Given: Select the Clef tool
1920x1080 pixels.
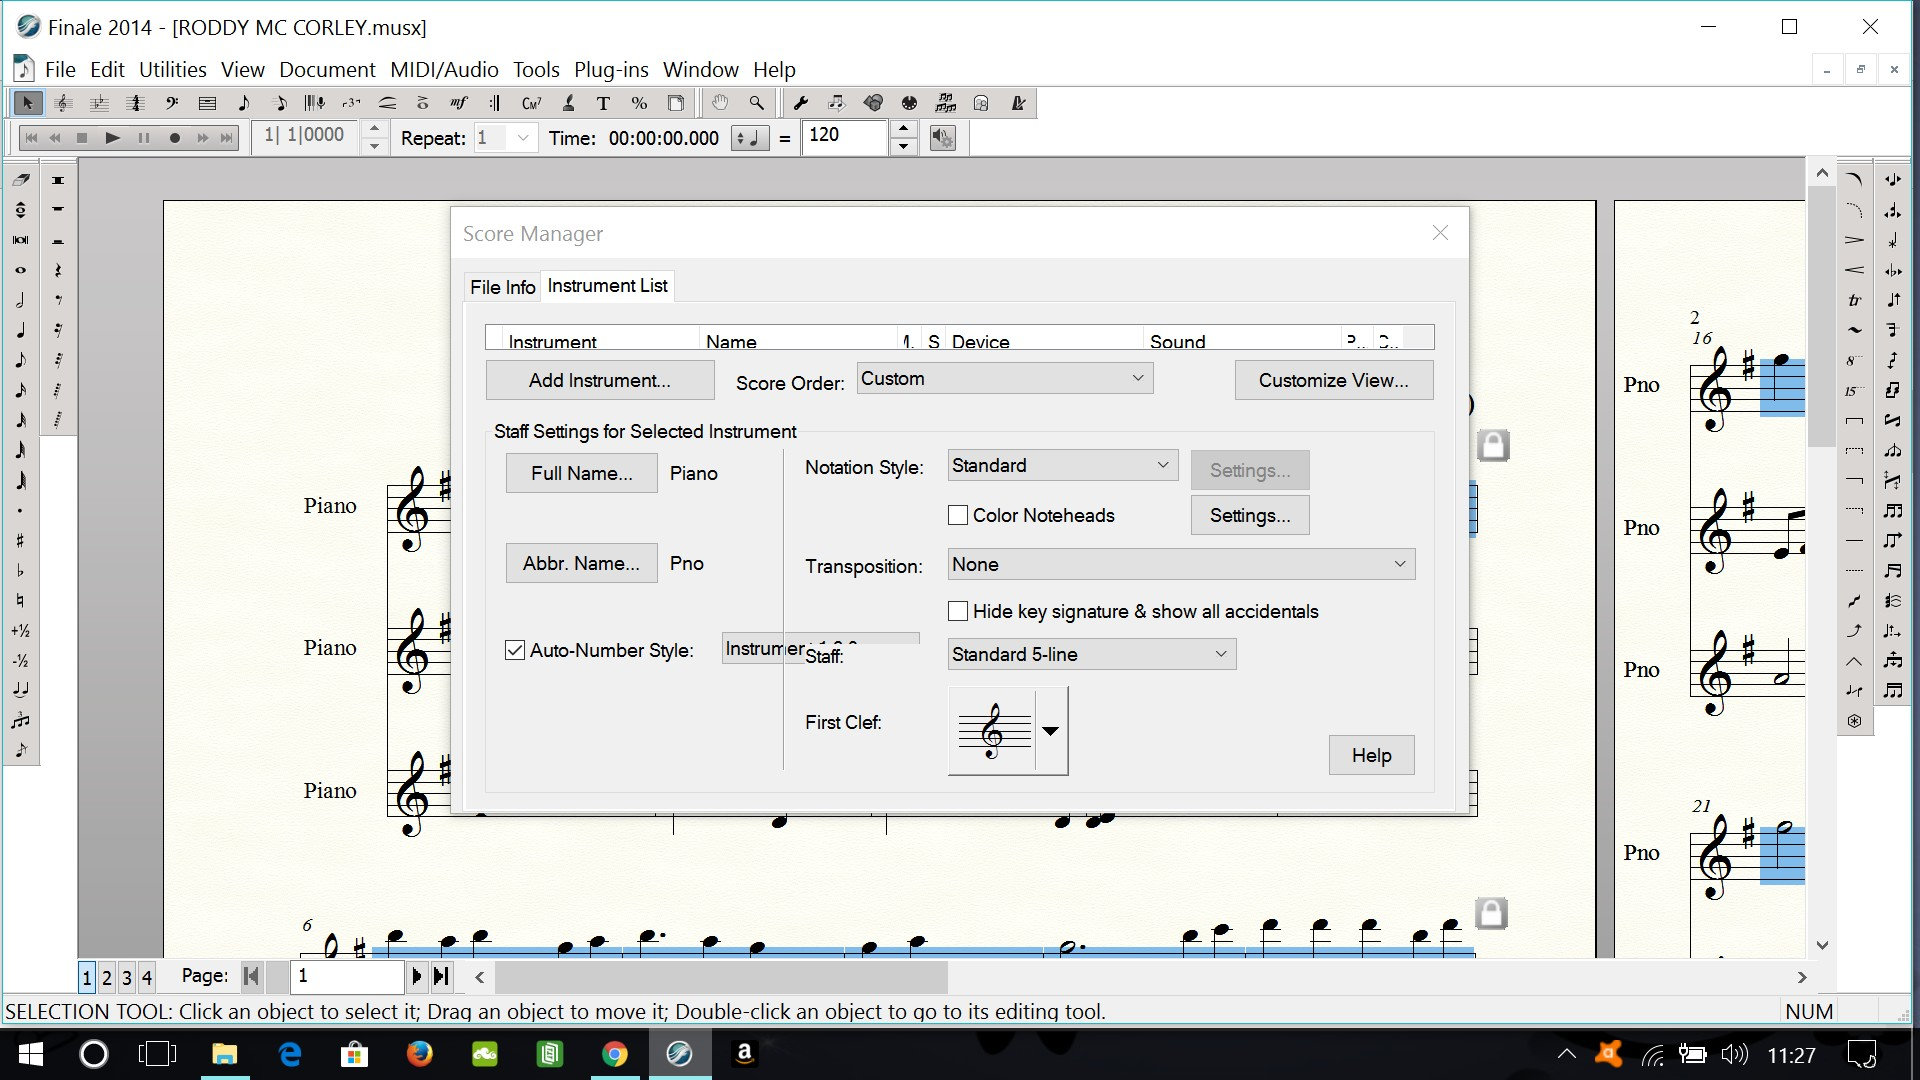Looking at the screenshot, I should tap(172, 103).
